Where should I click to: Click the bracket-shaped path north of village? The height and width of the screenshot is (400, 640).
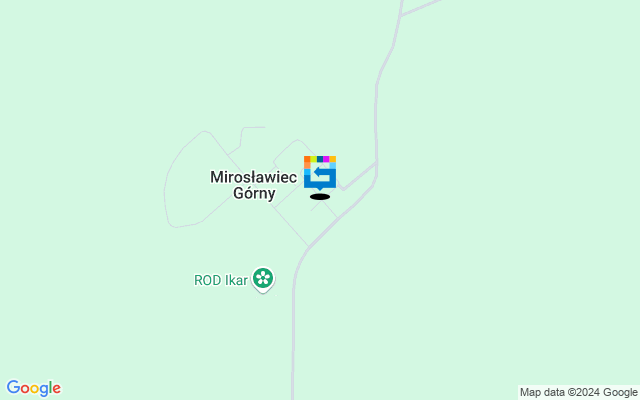244,138
